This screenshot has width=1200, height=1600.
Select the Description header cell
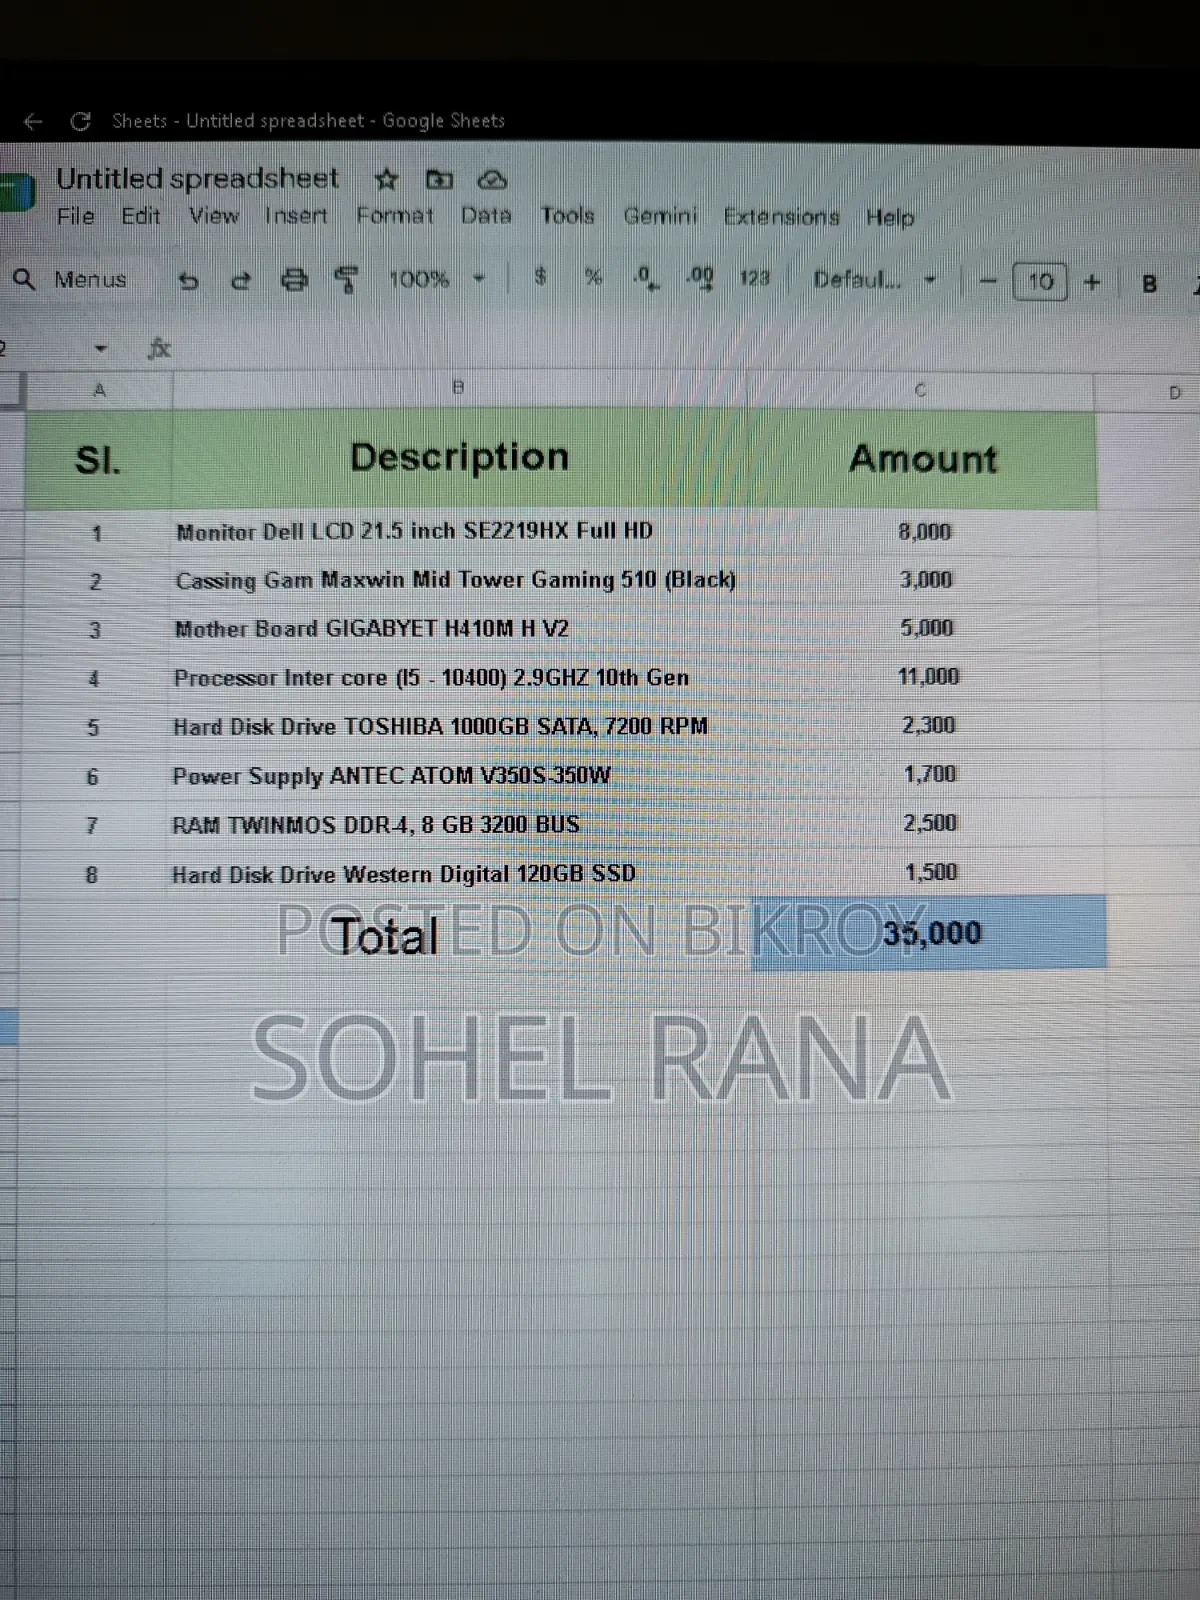tap(459, 458)
